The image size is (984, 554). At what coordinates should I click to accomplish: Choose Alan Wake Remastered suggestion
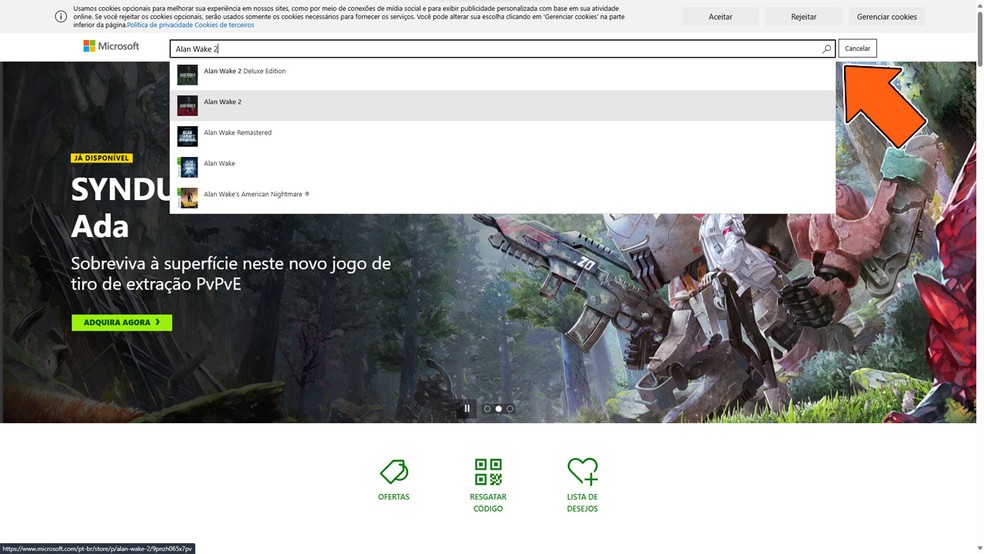502,136
